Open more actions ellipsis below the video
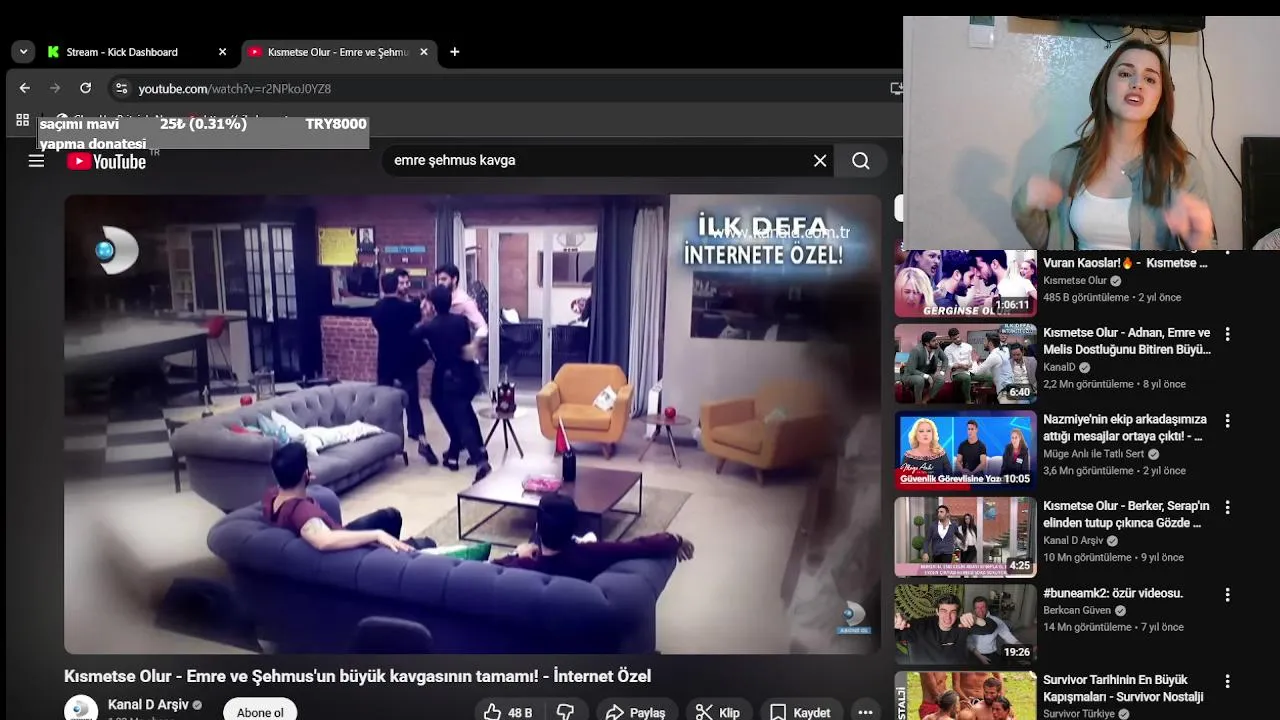The height and width of the screenshot is (720, 1280). 866,712
